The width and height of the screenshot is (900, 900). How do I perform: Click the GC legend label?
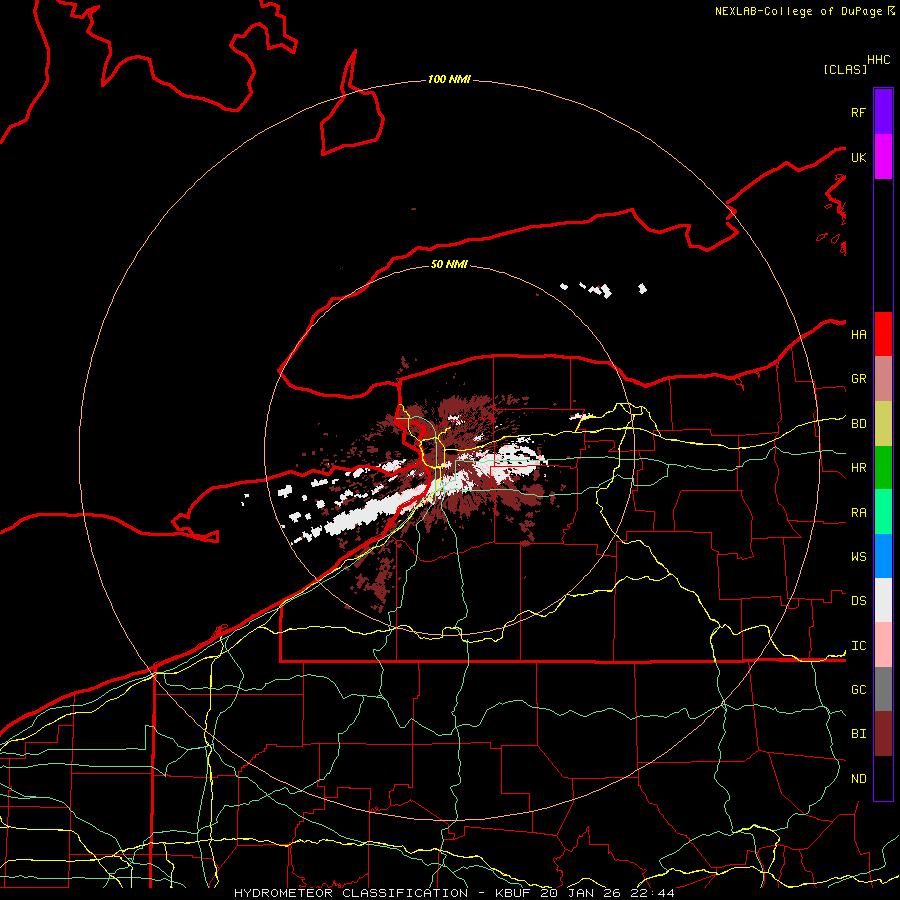(859, 690)
